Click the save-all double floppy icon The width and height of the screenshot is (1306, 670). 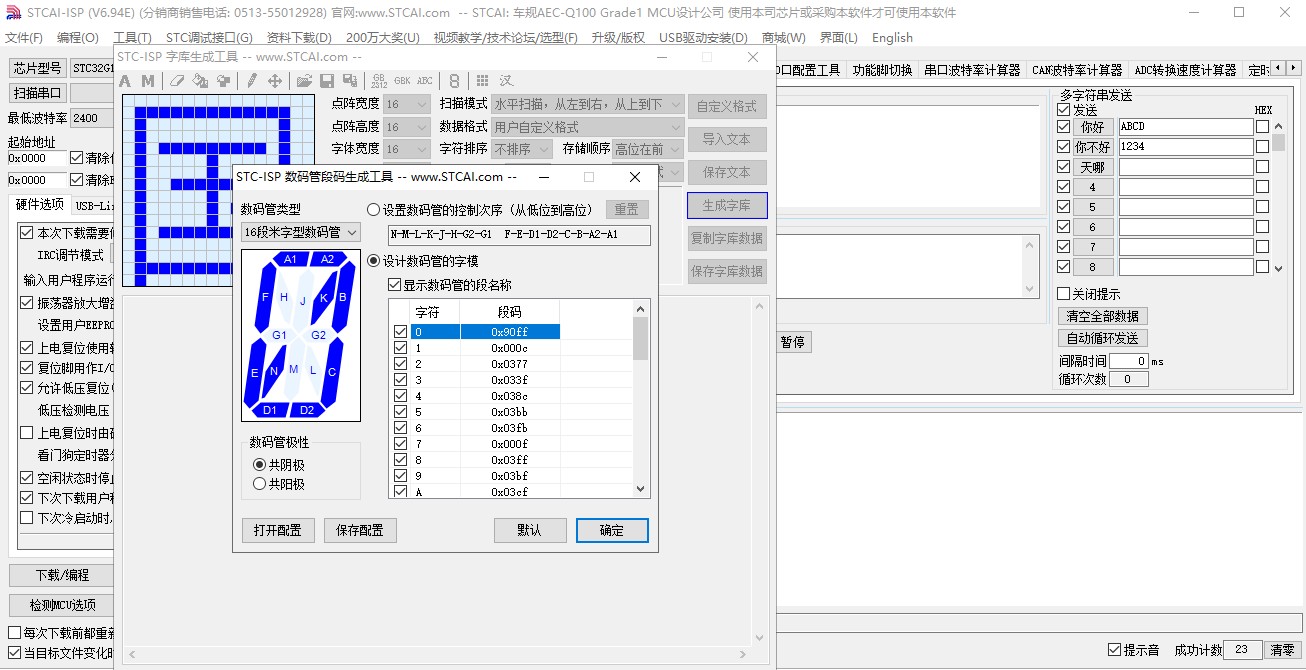pos(350,81)
